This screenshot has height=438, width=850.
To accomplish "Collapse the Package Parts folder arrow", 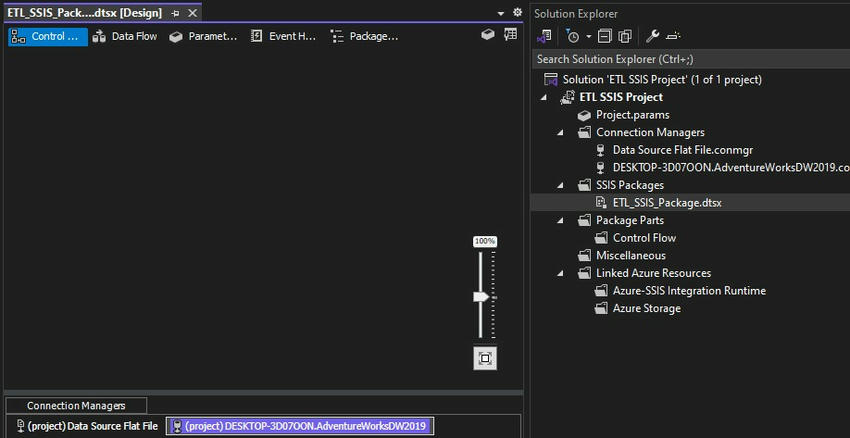I will point(561,221).
